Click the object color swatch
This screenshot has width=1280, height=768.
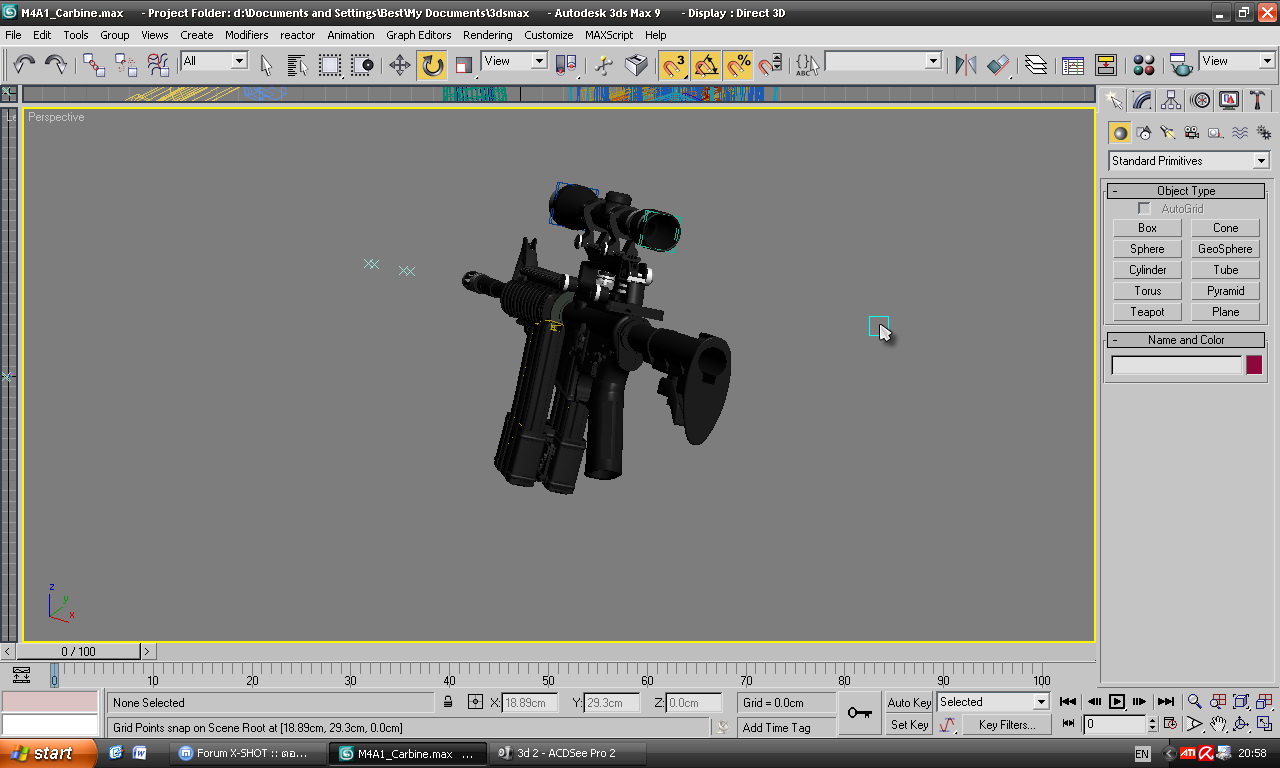1253,365
